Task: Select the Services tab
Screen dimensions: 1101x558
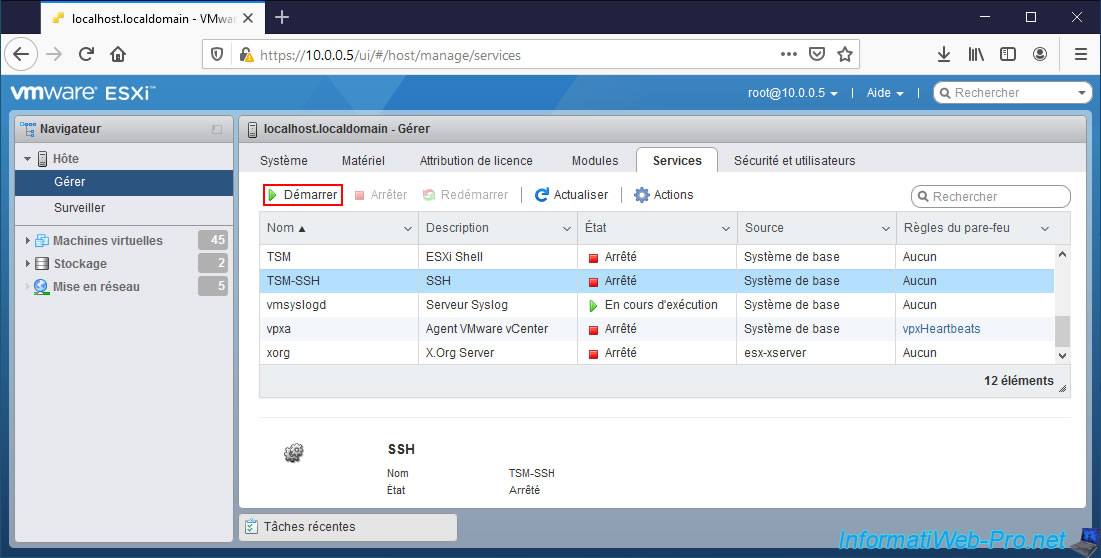Action: [677, 161]
